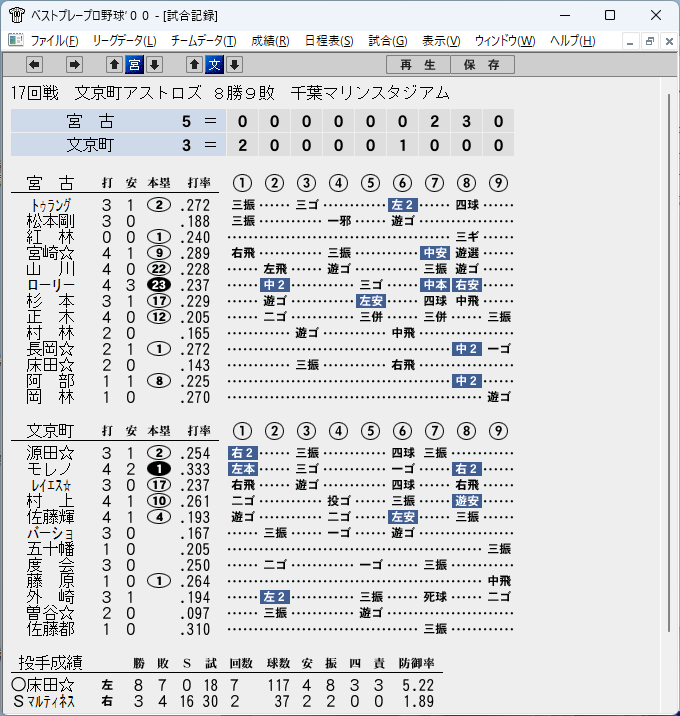Go to previous game with left arrow
Image resolution: width=680 pixels, height=716 pixels.
click(x=34, y=65)
